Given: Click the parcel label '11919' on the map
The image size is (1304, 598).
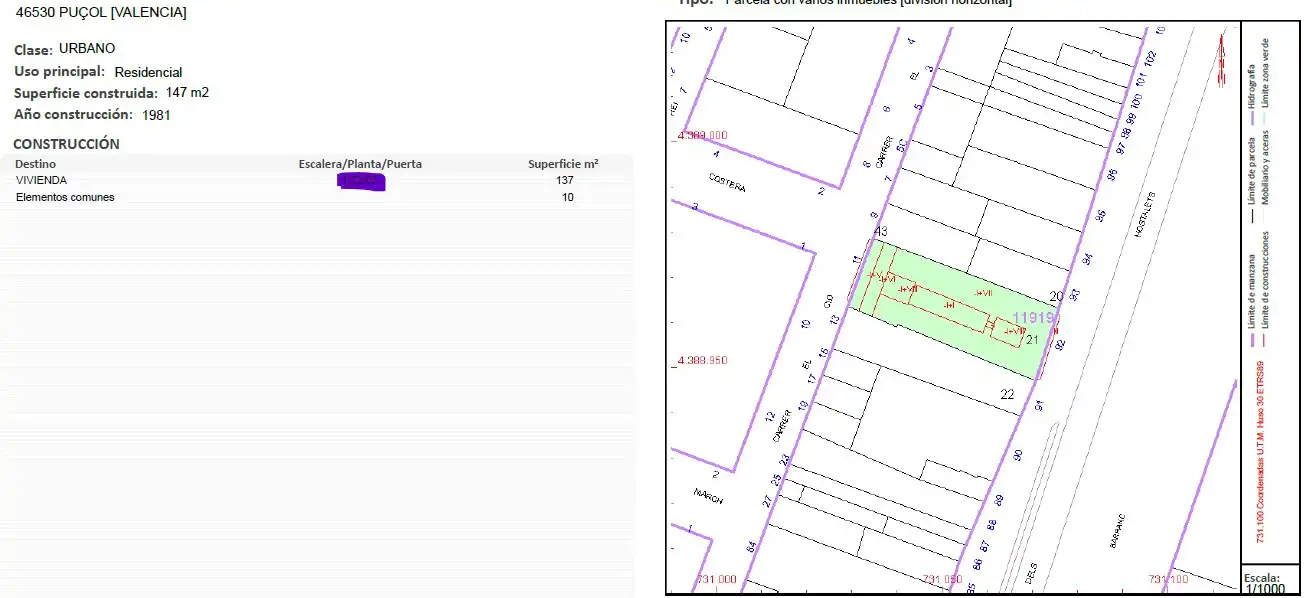Looking at the screenshot, I should pos(1034,317).
